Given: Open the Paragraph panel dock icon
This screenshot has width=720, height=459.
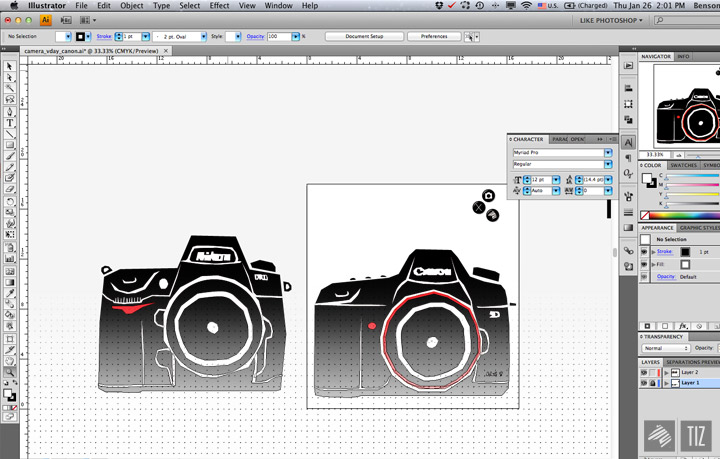Looking at the screenshot, I should pos(628,160).
